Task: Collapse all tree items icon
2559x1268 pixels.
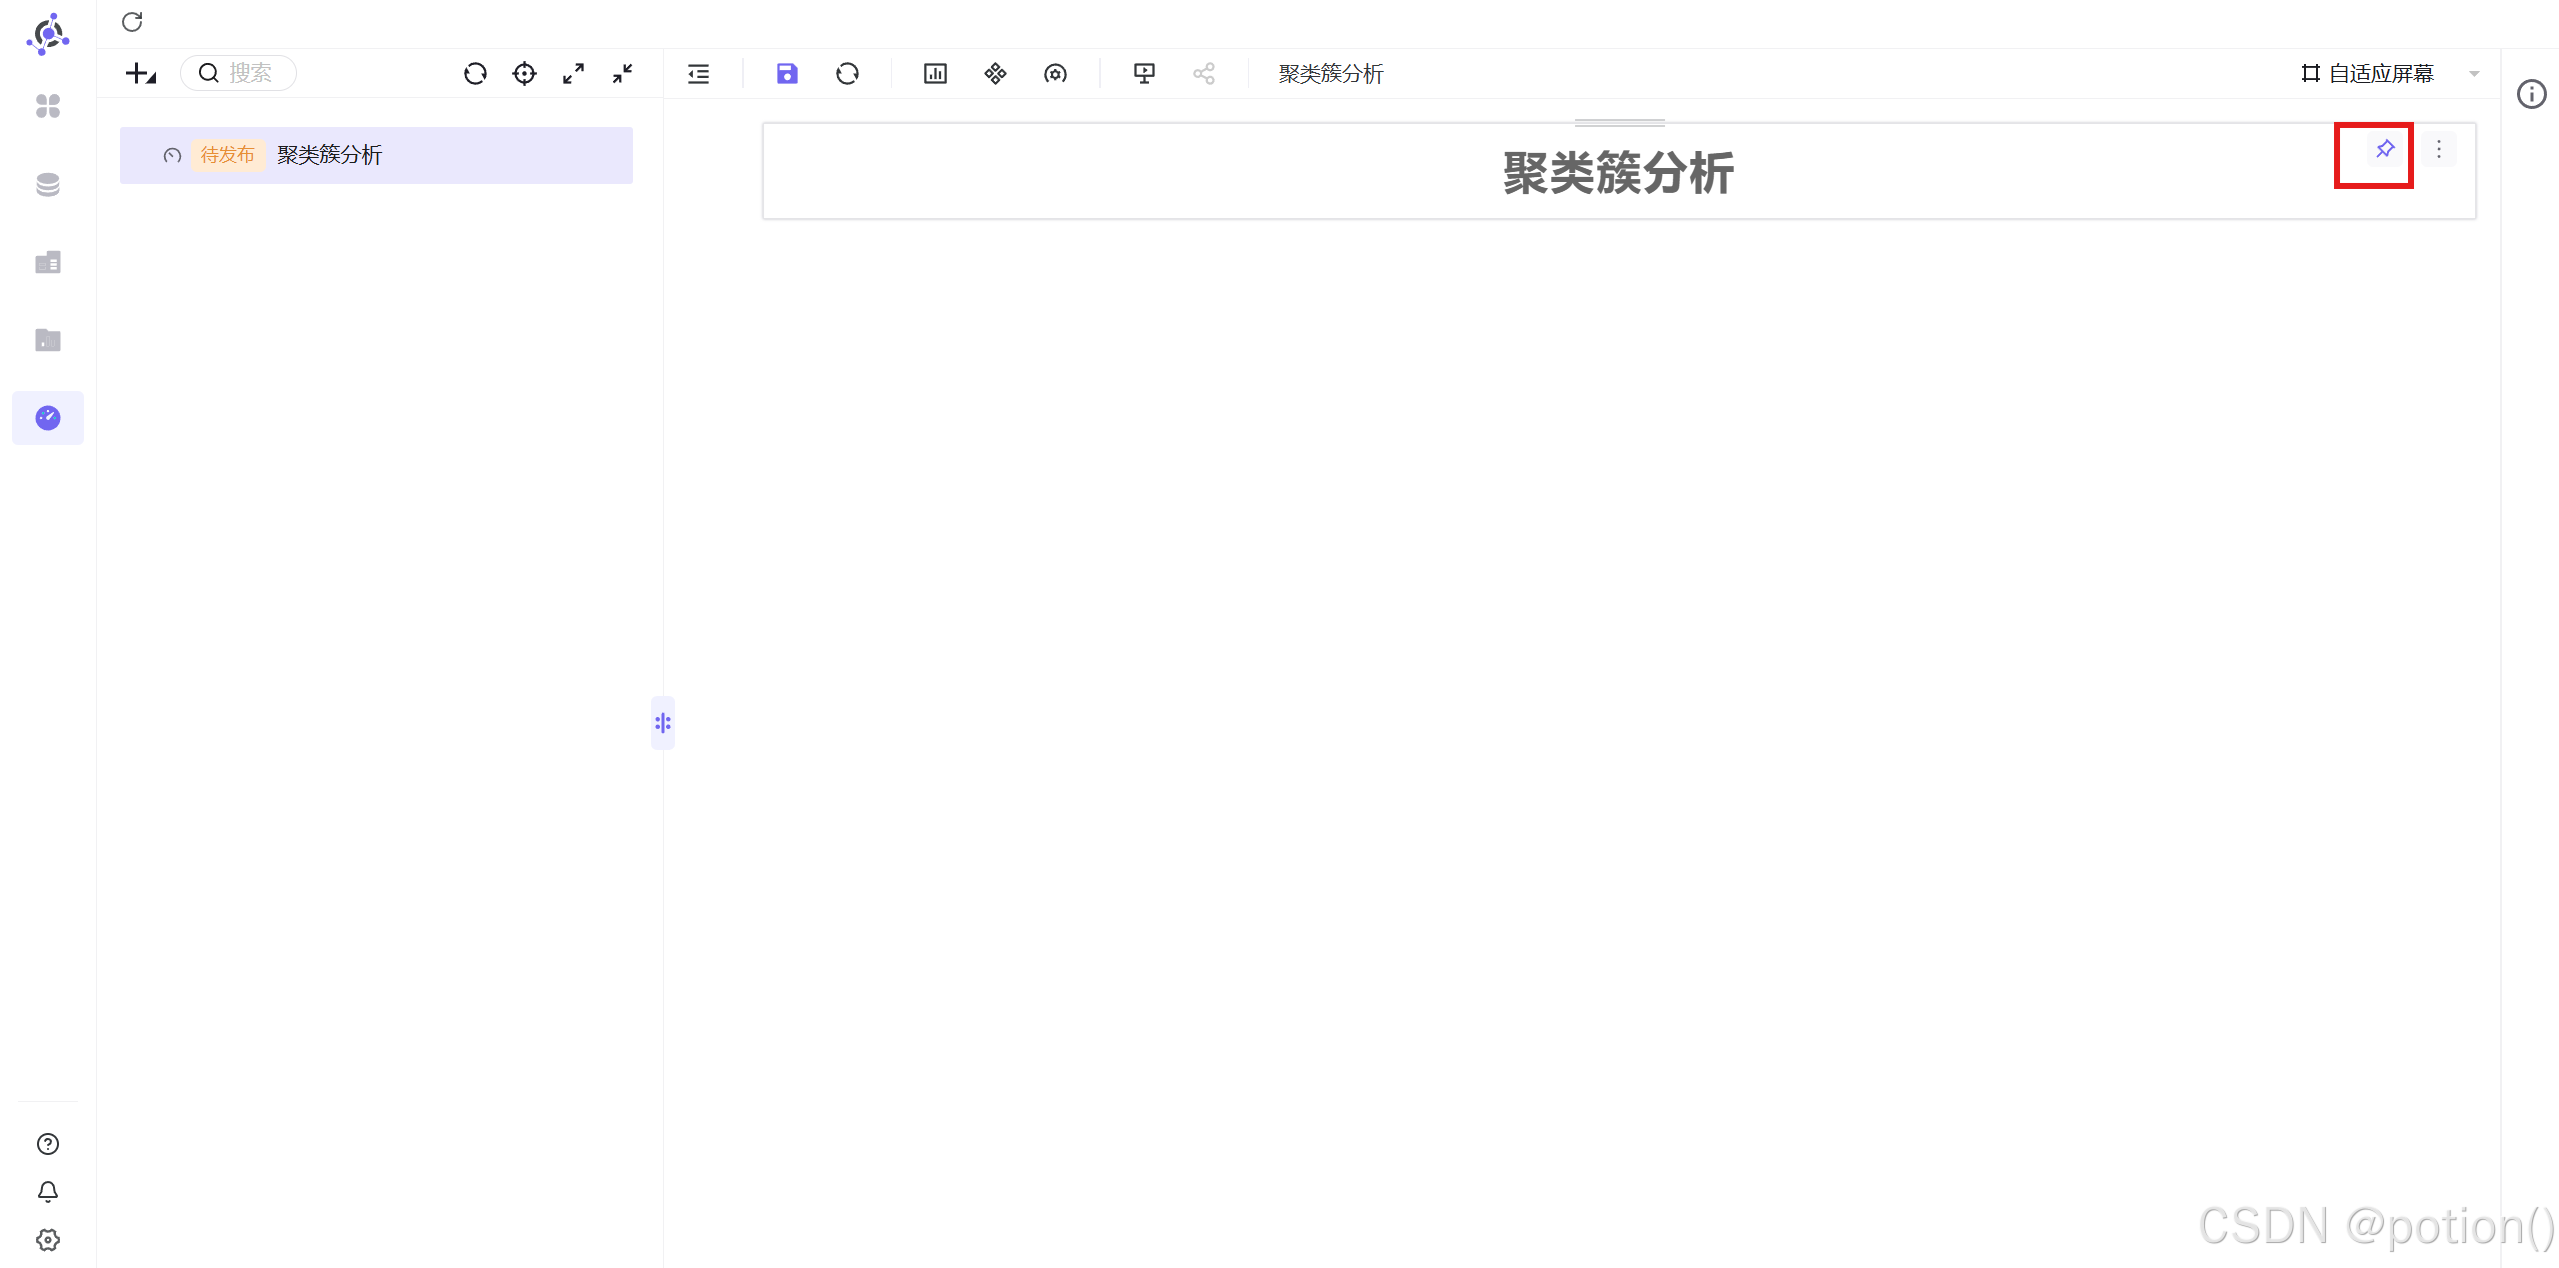Action: tap(622, 73)
